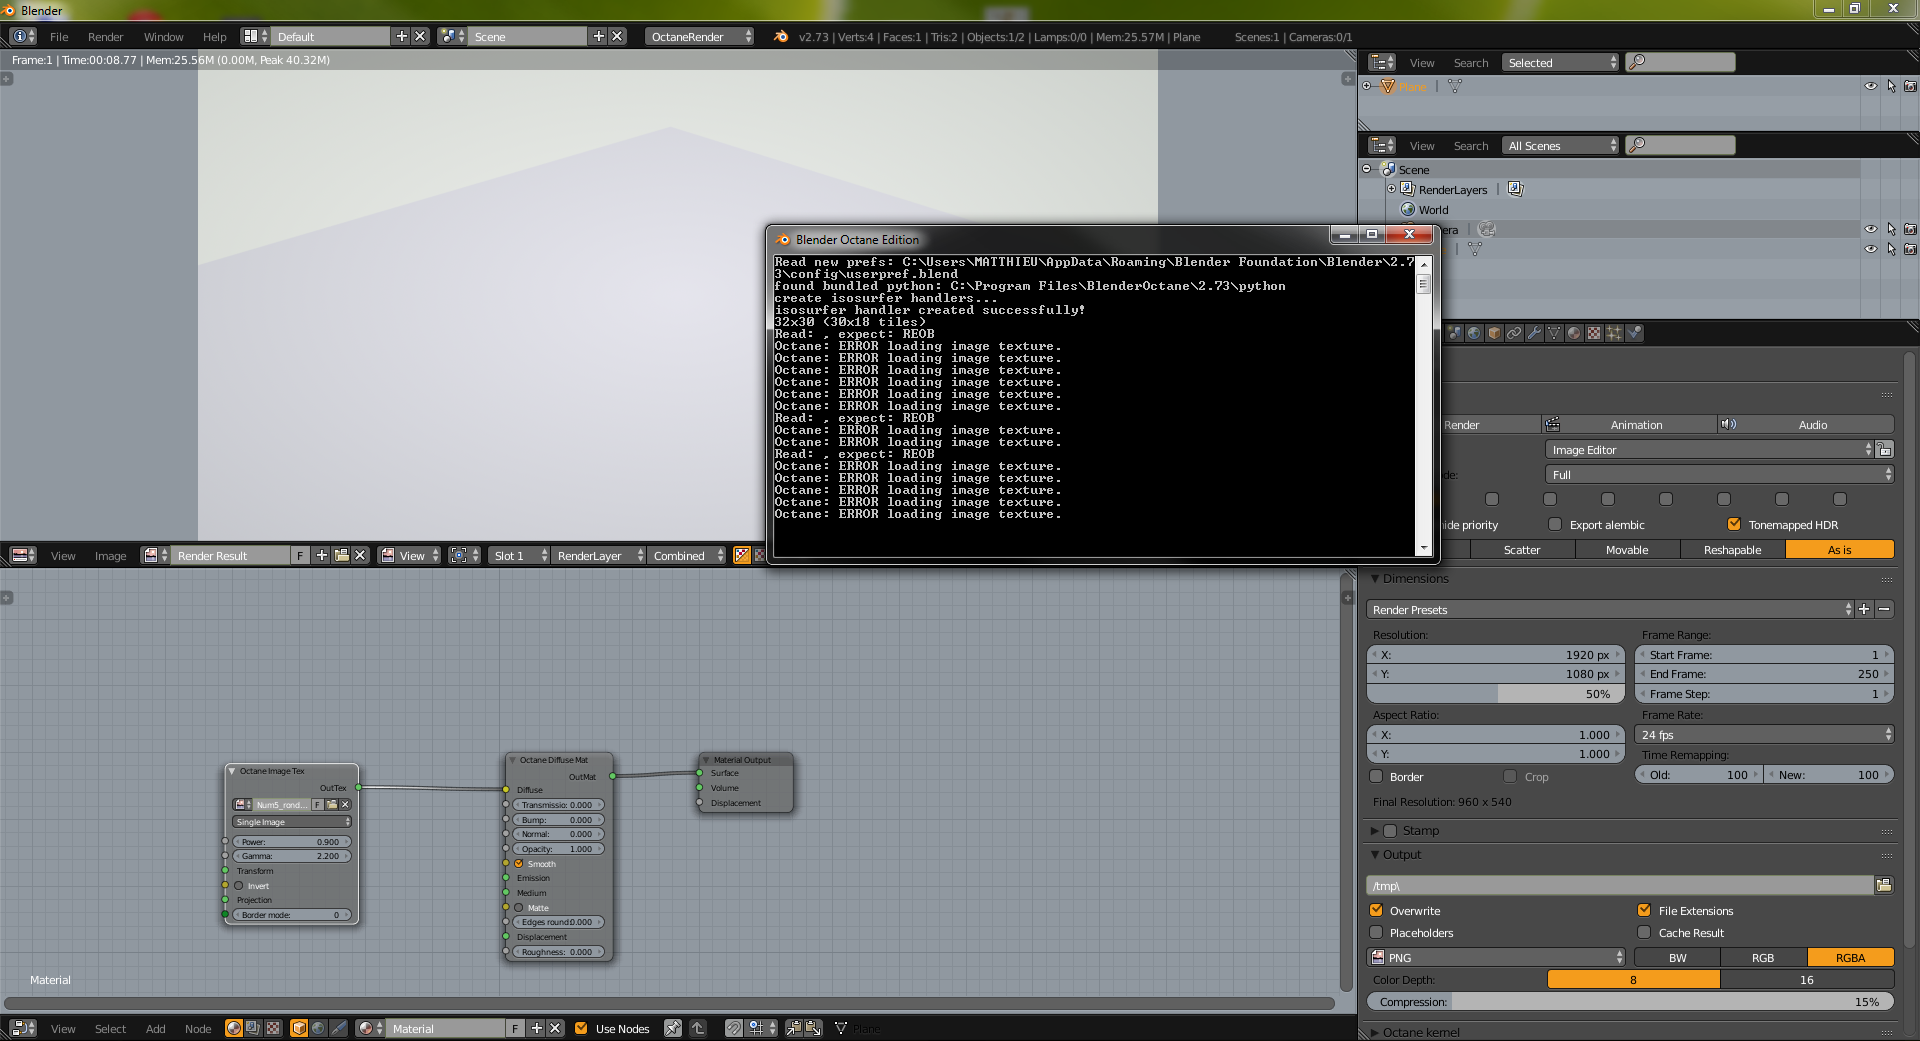Click the Scene icon in the outliner
The image size is (1920, 1041).
click(1388, 170)
